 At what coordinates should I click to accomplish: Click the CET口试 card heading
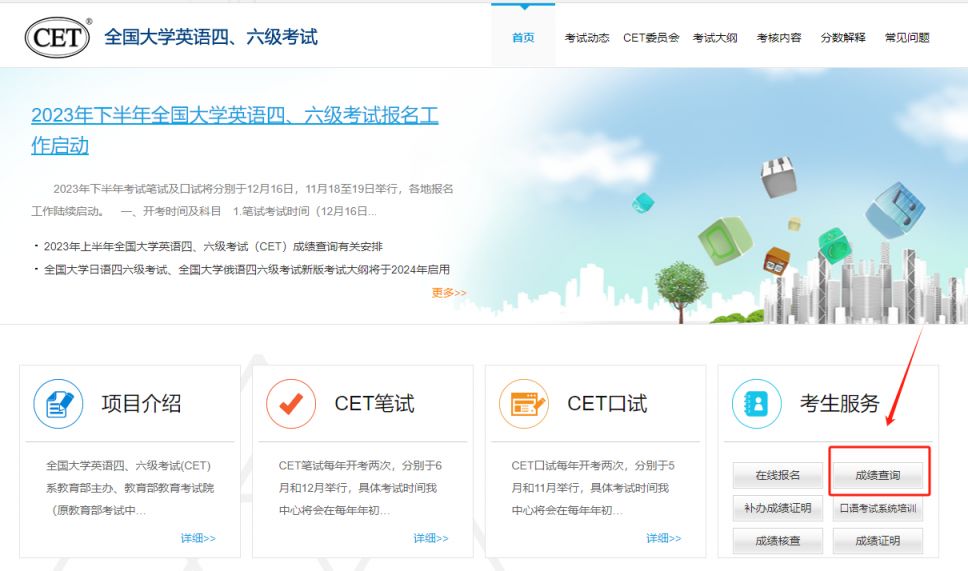pyautogui.click(x=607, y=404)
